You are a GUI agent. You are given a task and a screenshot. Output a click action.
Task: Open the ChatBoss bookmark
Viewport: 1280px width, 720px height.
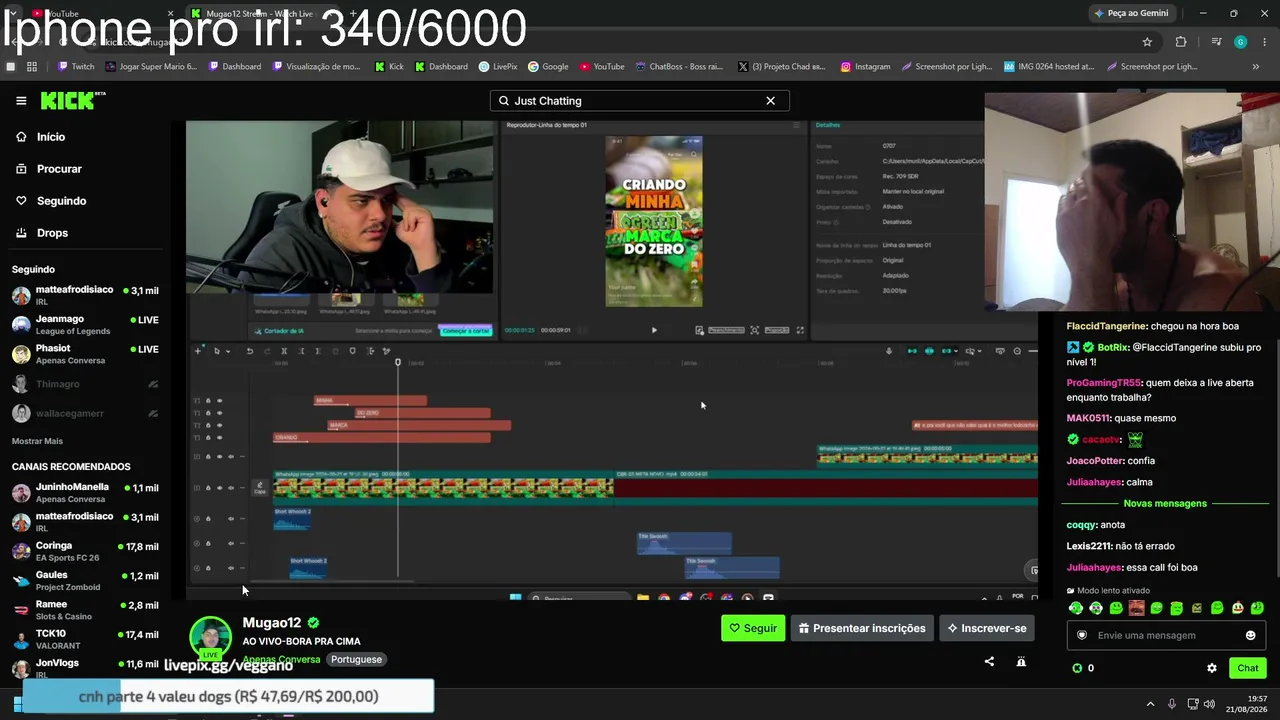[x=679, y=67]
